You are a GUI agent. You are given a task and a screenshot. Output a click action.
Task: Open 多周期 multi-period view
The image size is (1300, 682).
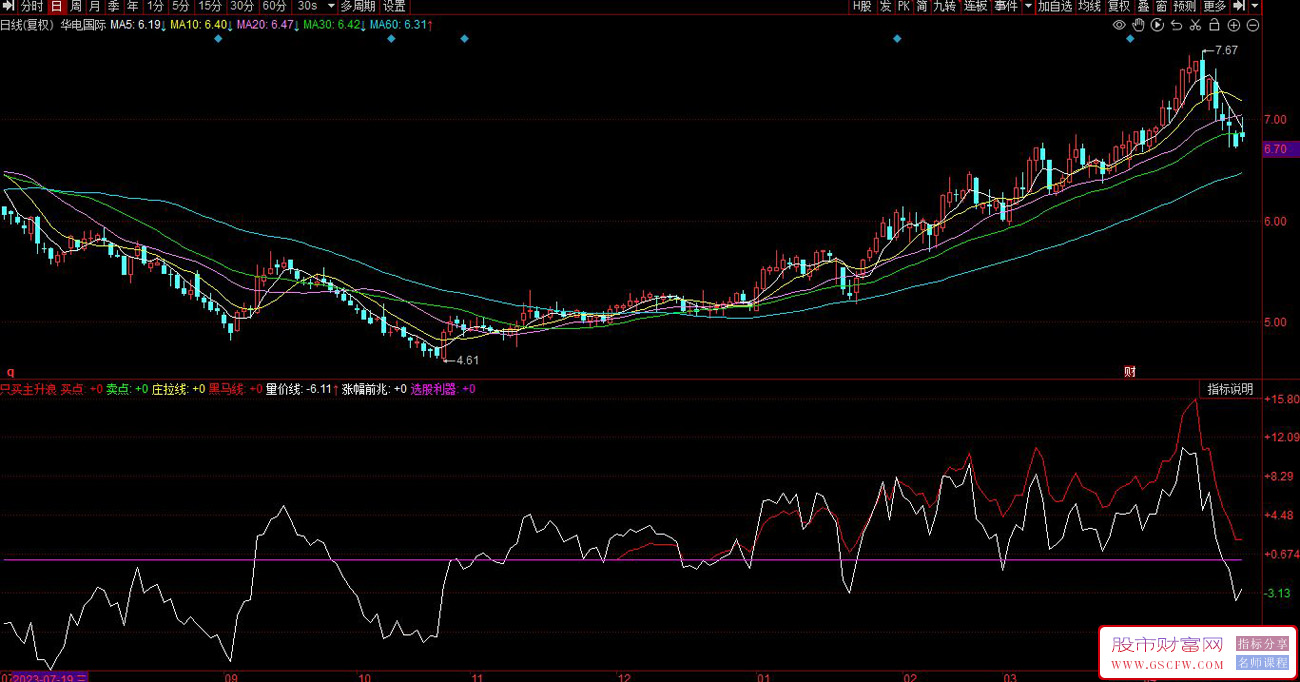click(x=359, y=6)
